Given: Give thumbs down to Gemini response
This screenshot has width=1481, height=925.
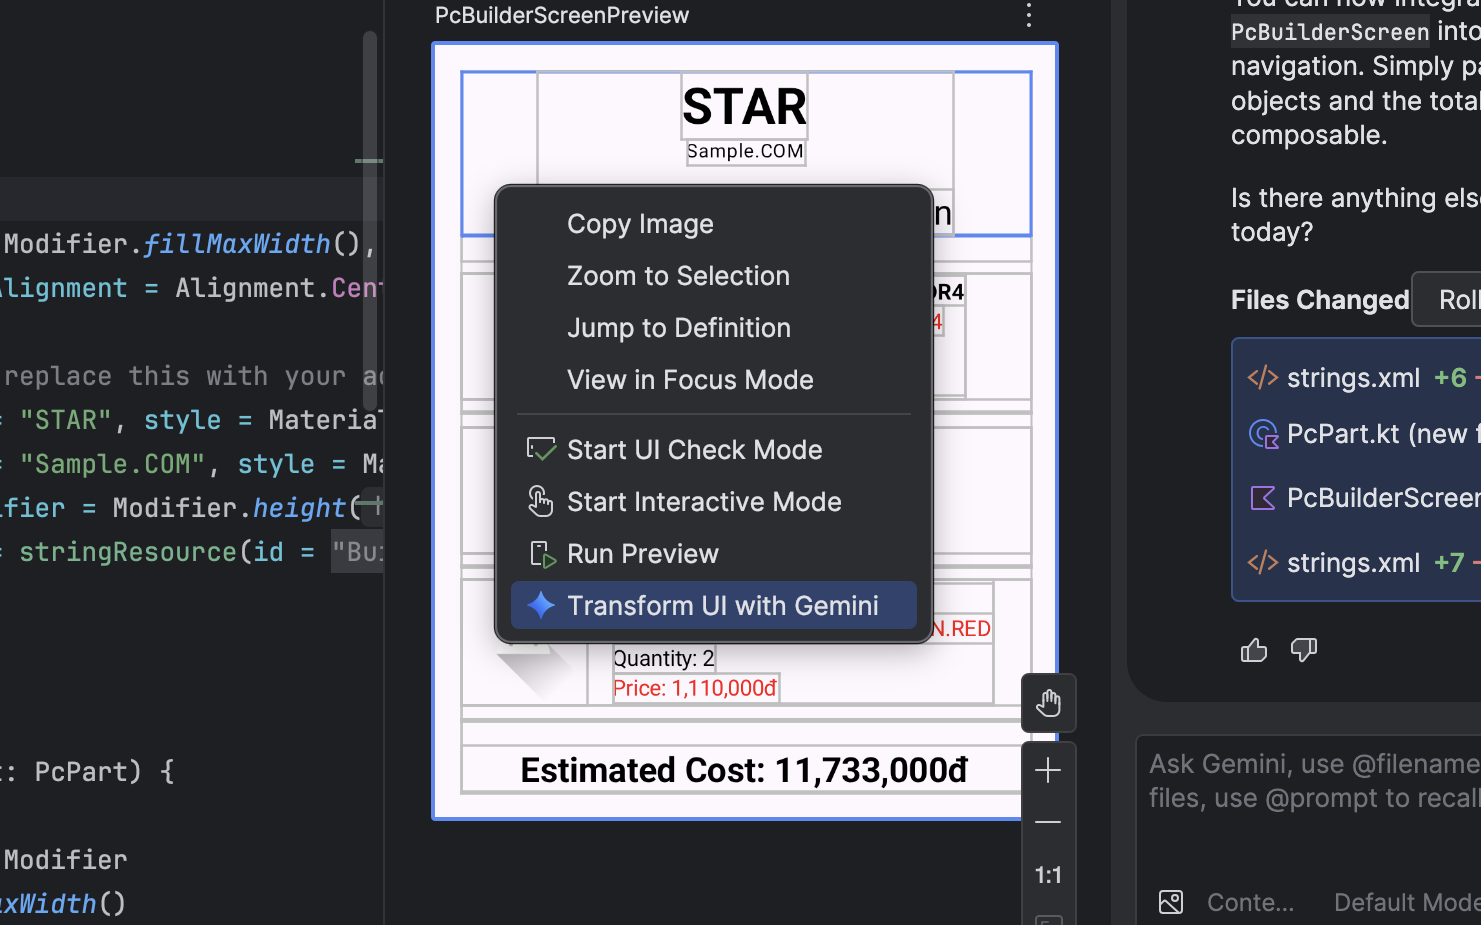Looking at the screenshot, I should pos(1304,651).
